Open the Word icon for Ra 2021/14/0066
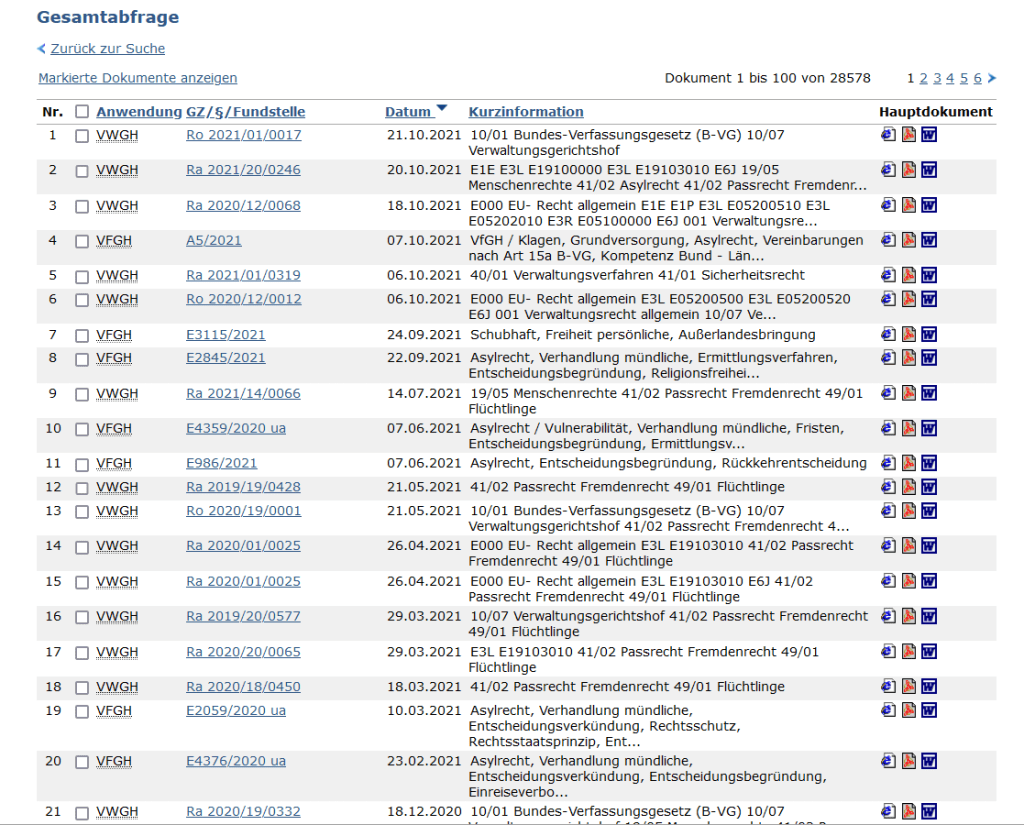This screenshot has width=1024, height=825. (x=929, y=393)
